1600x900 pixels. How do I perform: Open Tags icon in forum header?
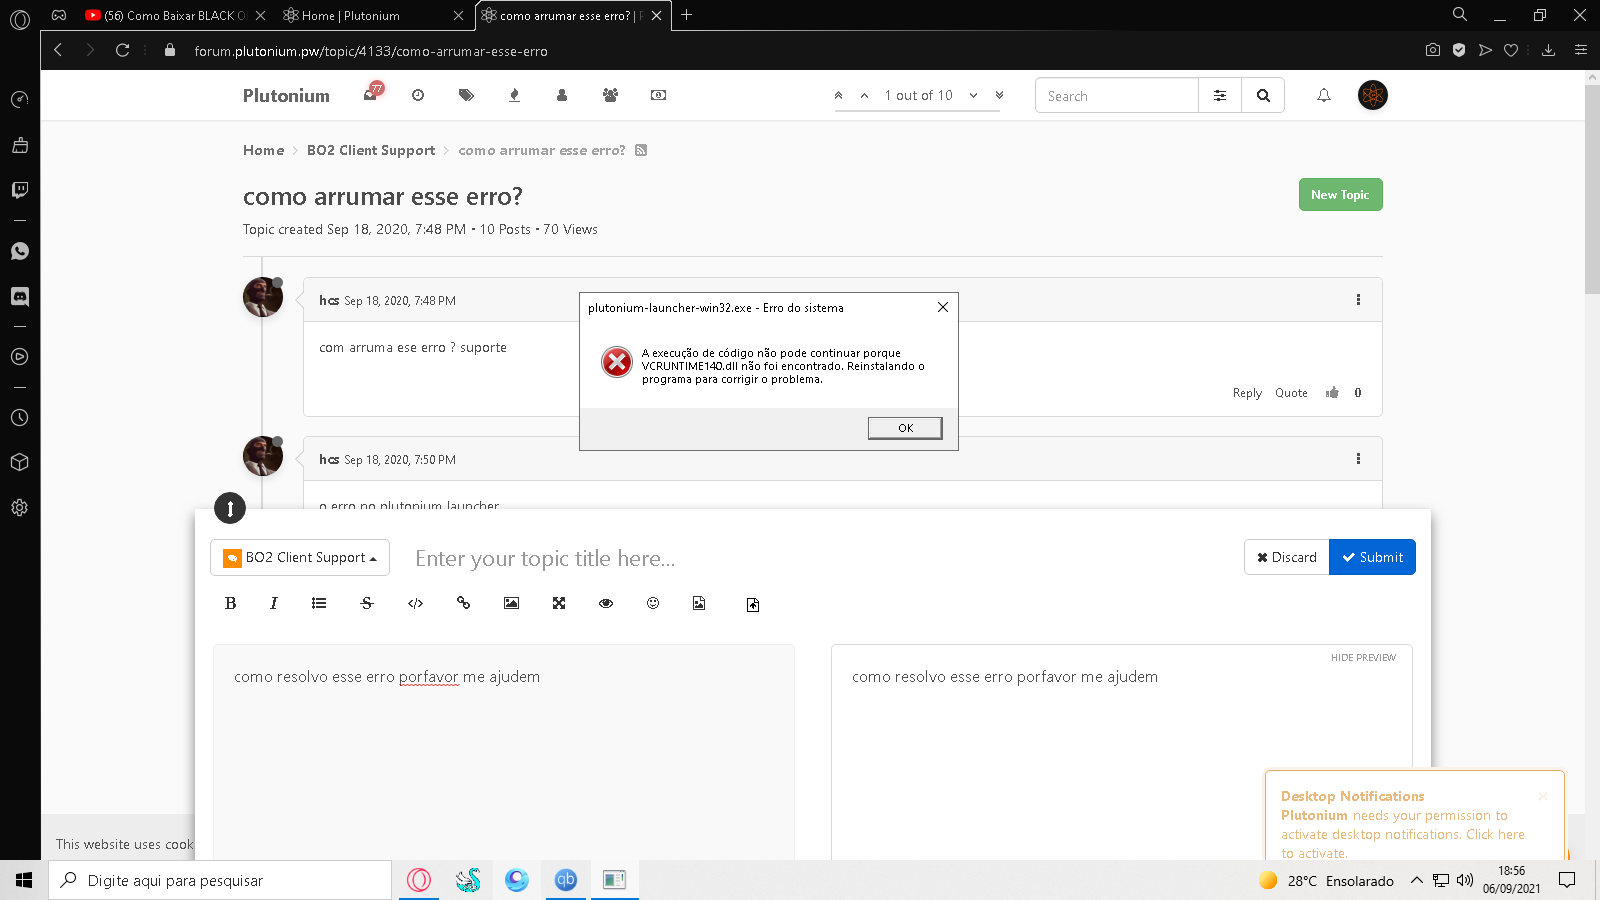tap(466, 95)
